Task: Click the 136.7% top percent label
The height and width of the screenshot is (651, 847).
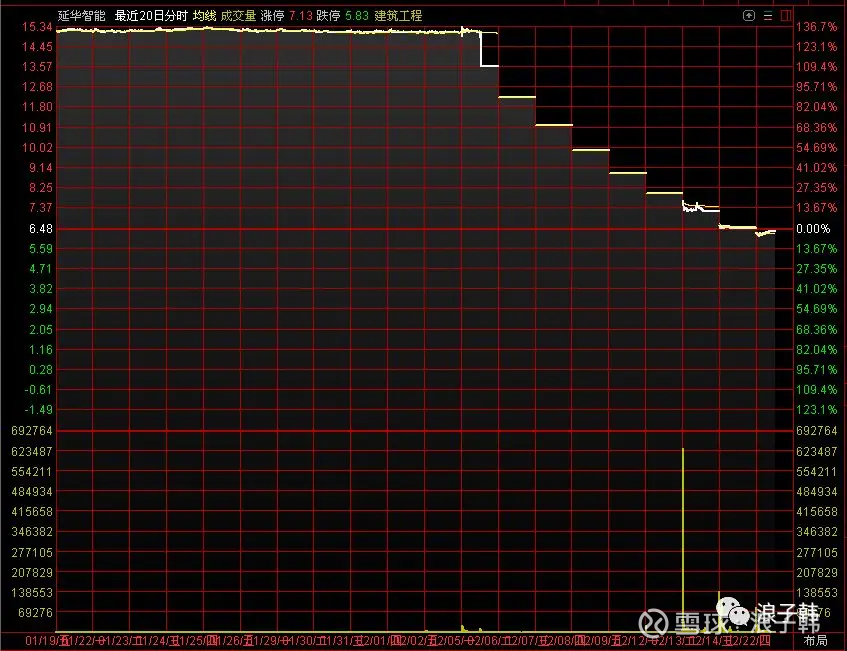Action: click(817, 26)
